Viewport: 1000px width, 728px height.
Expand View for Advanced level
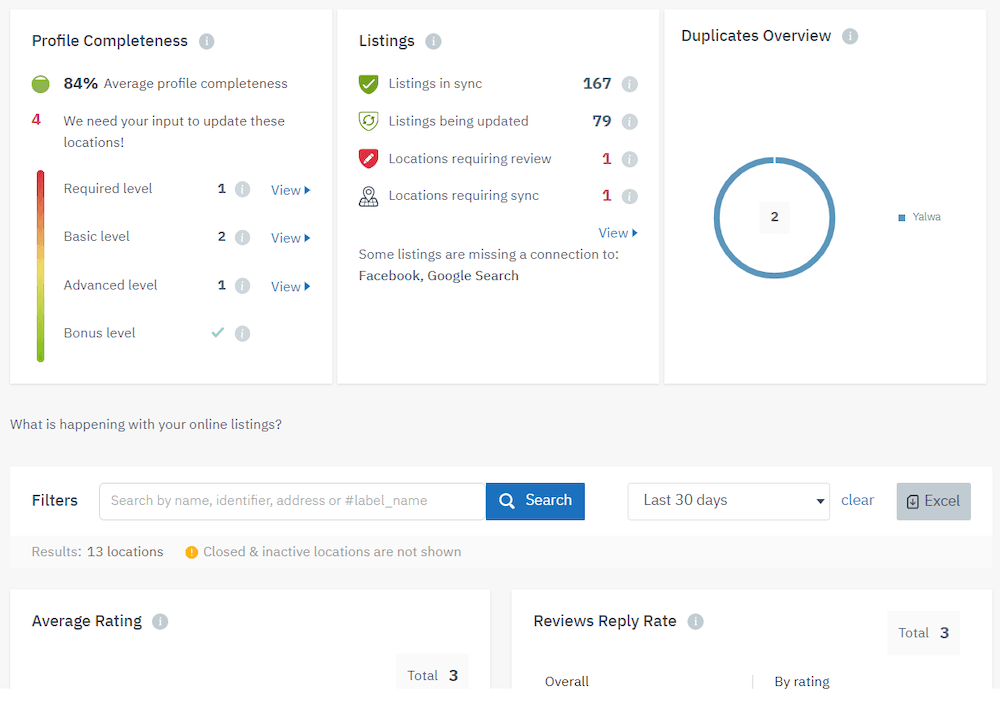(290, 286)
